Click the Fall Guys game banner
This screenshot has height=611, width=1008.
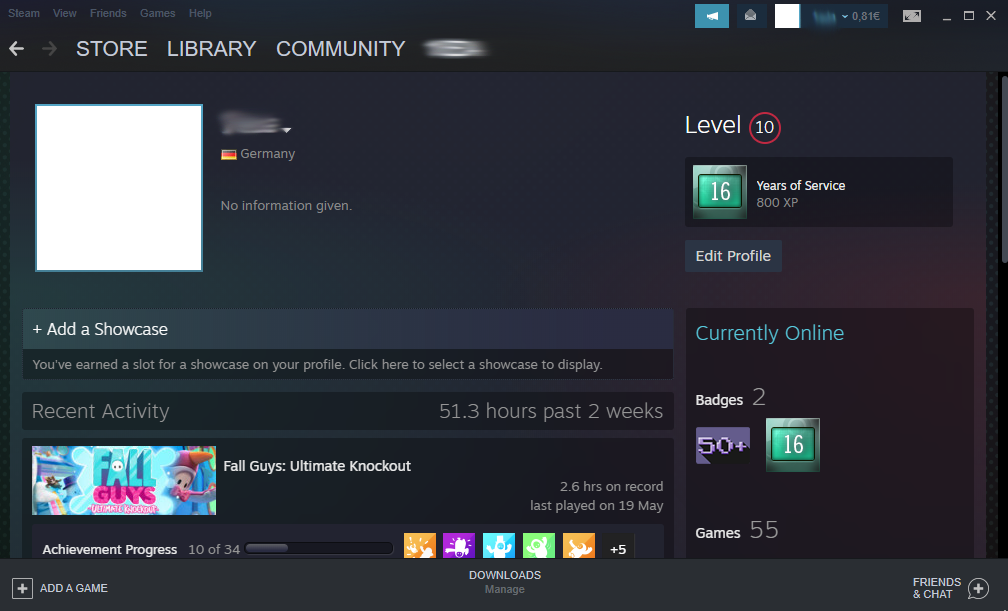pyautogui.click(x=124, y=480)
